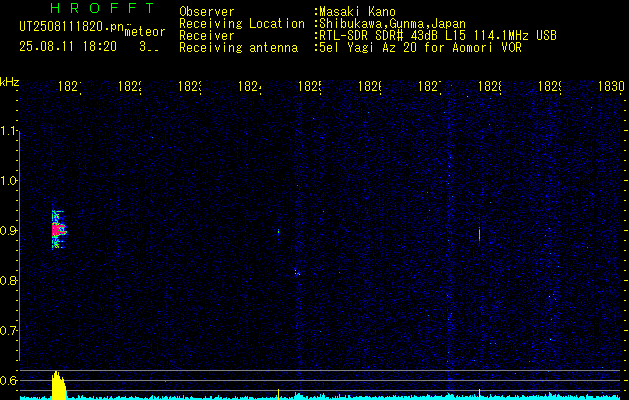Click the name Masaki Kano
The height and width of the screenshot is (400, 629).
357,11
